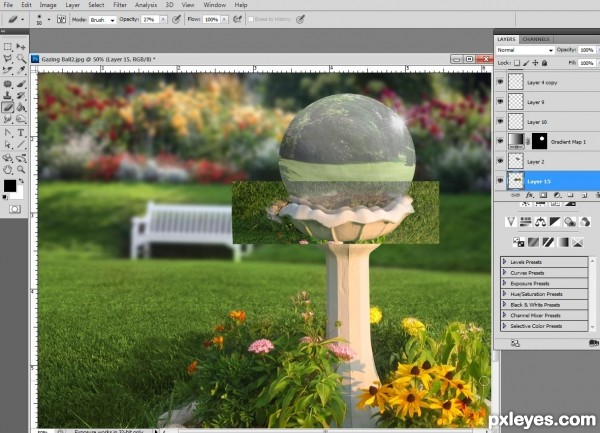Select the Eyedropper tool
This screenshot has width=600, height=433.
tap(21, 70)
